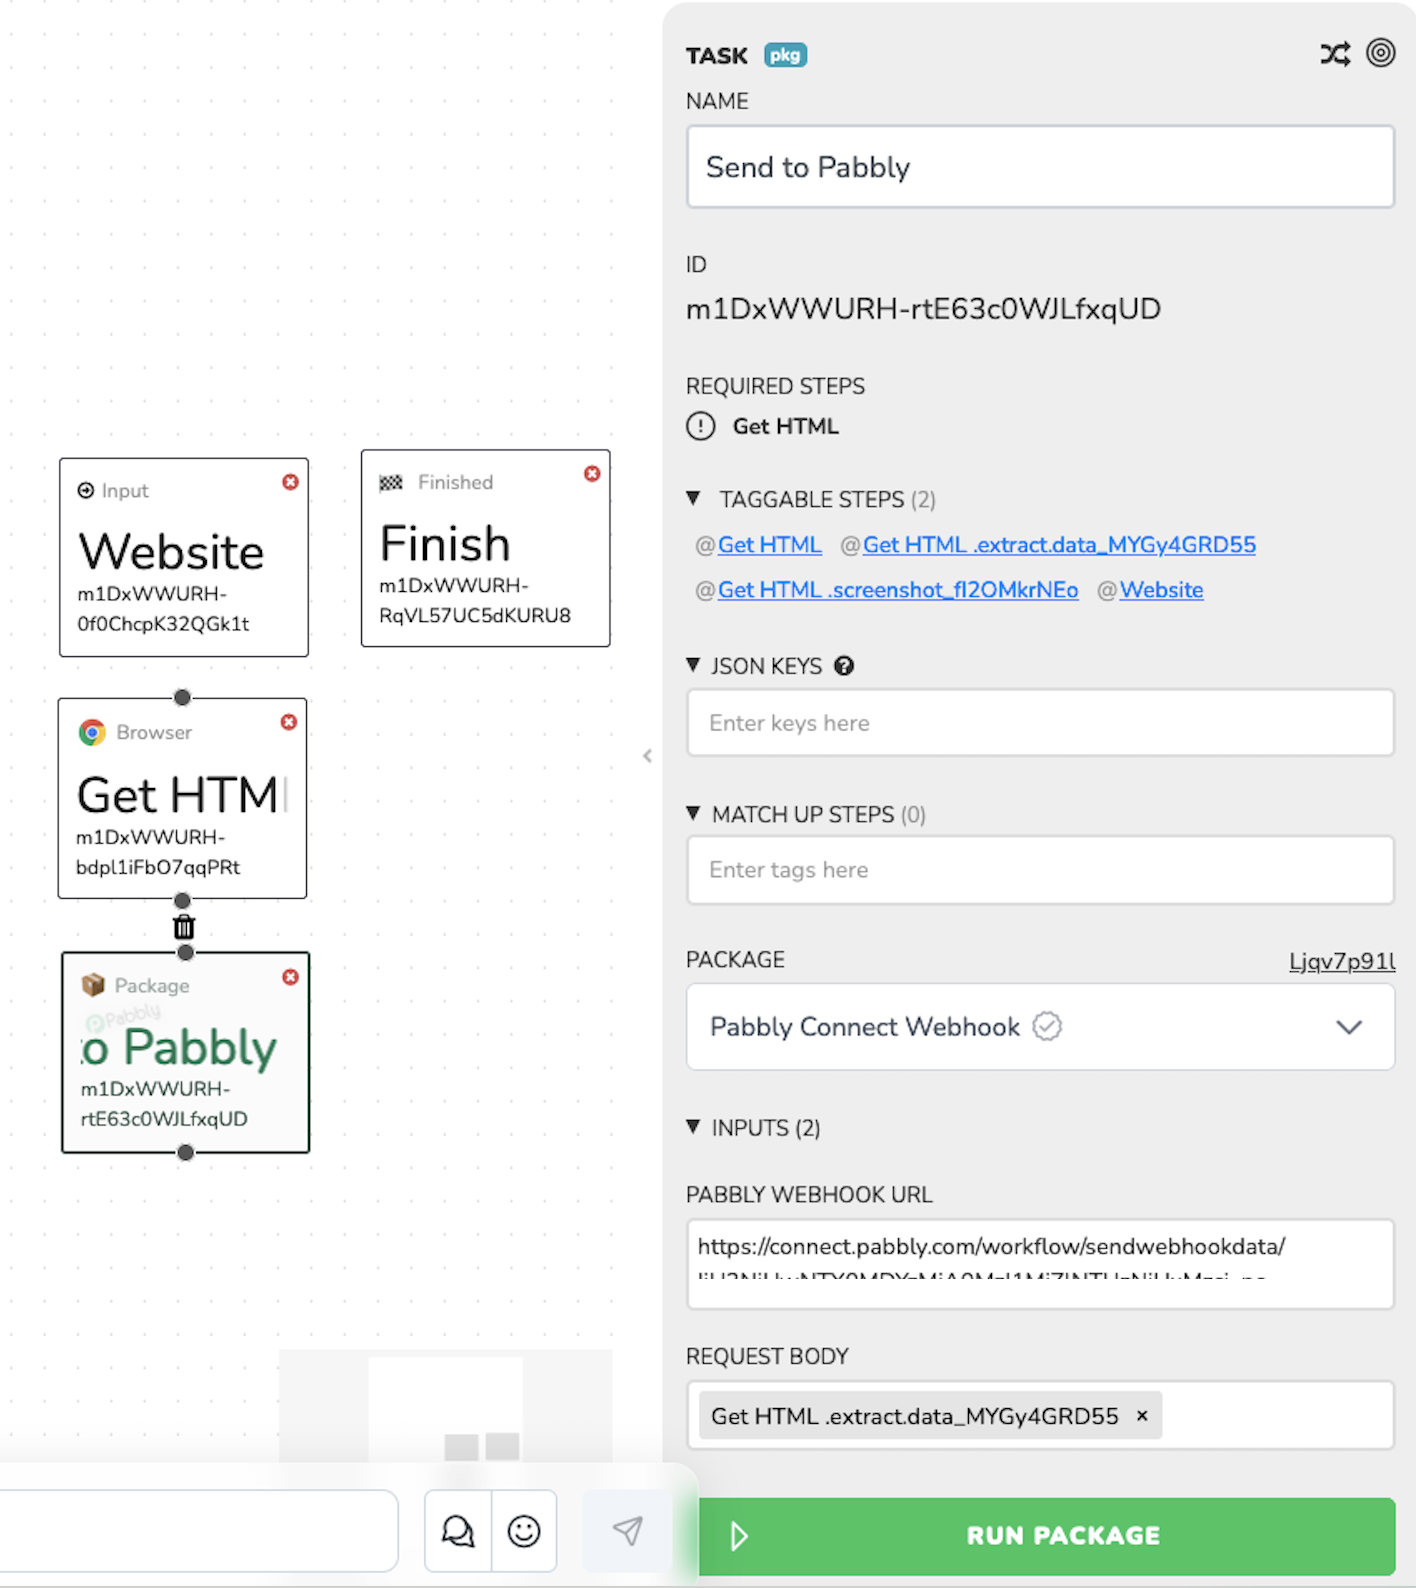Focus the Match Up Steps tags field
The width and height of the screenshot is (1416, 1588).
[1040, 870]
